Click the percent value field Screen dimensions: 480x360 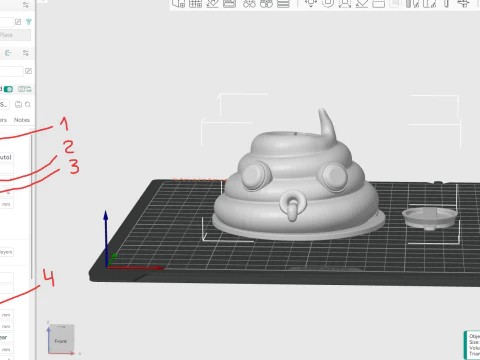click(x=7, y=193)
